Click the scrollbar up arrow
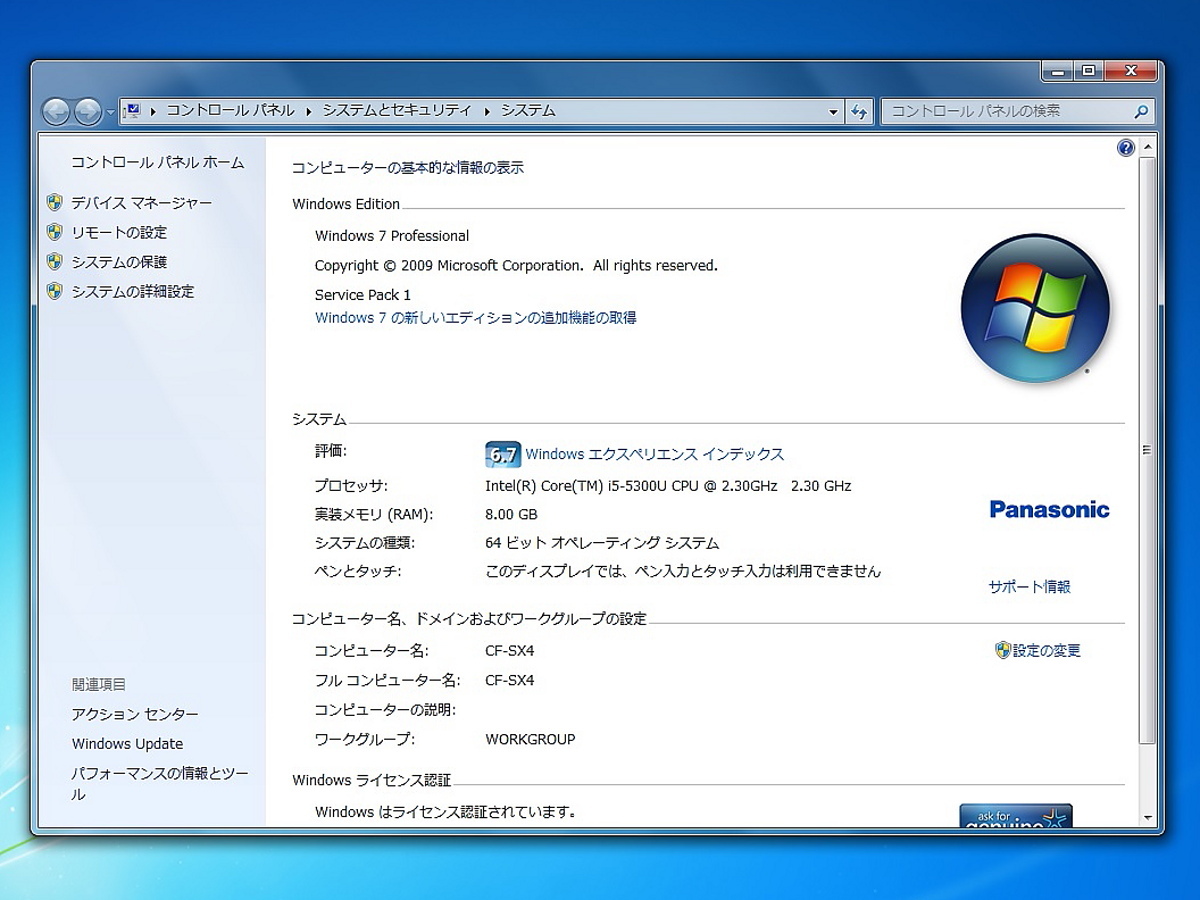 [1147, 148]
